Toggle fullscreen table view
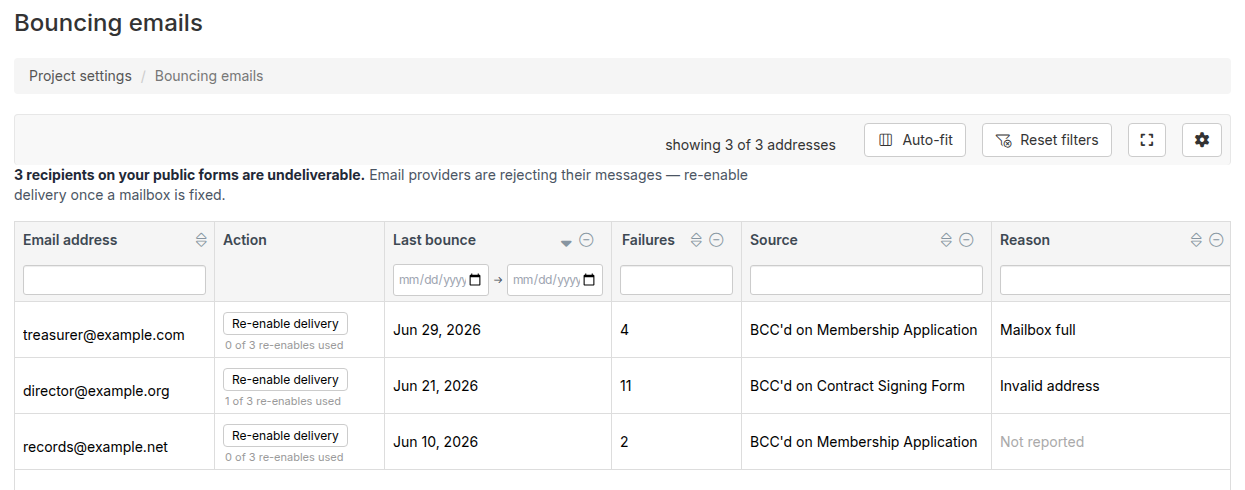1245x490 pixels. (x=1147, y=140)
